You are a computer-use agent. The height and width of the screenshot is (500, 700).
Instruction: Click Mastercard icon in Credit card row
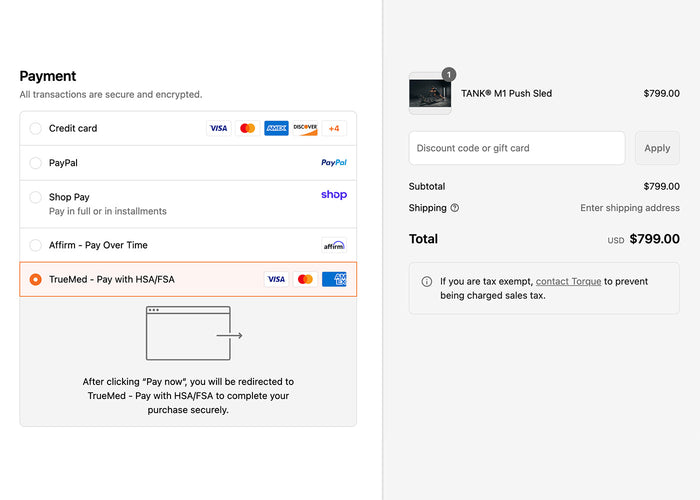(x=247, y=129)
